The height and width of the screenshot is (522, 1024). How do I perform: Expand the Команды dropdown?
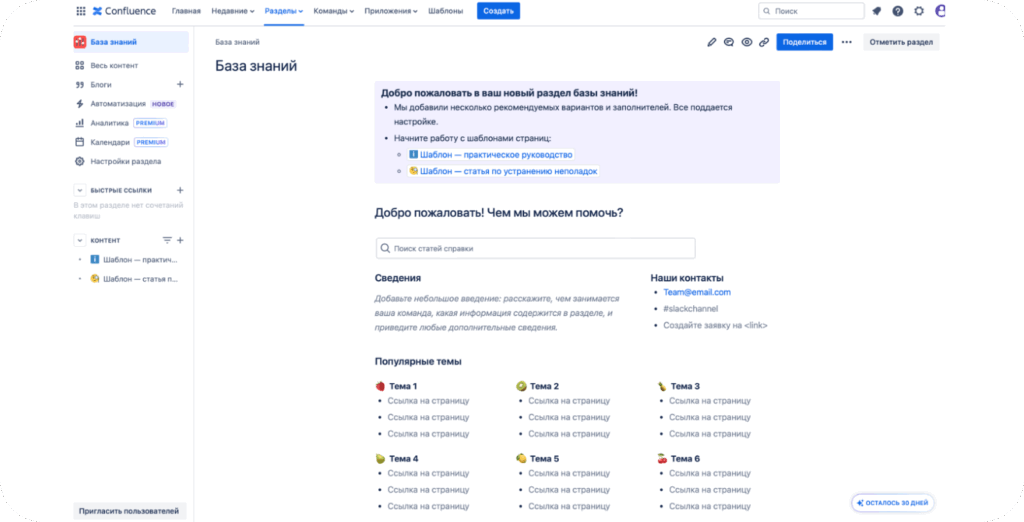click(x=334, y=11)
